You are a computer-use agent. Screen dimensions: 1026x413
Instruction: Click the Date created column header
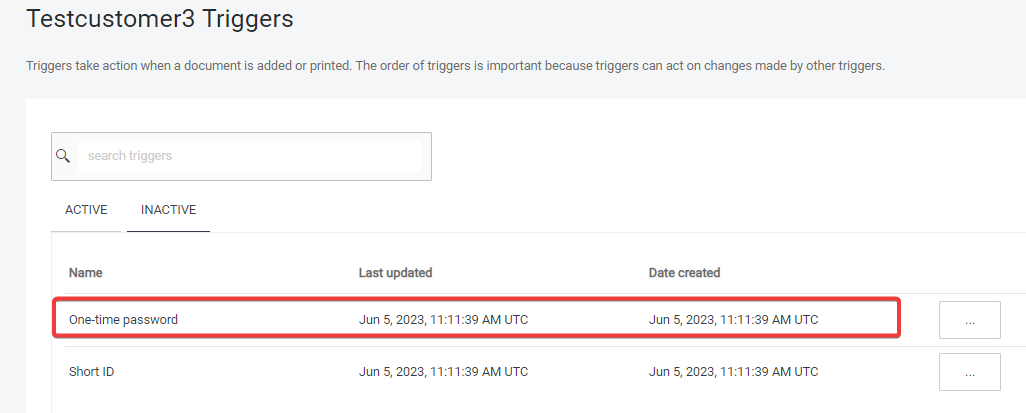[x=684, y=273]
